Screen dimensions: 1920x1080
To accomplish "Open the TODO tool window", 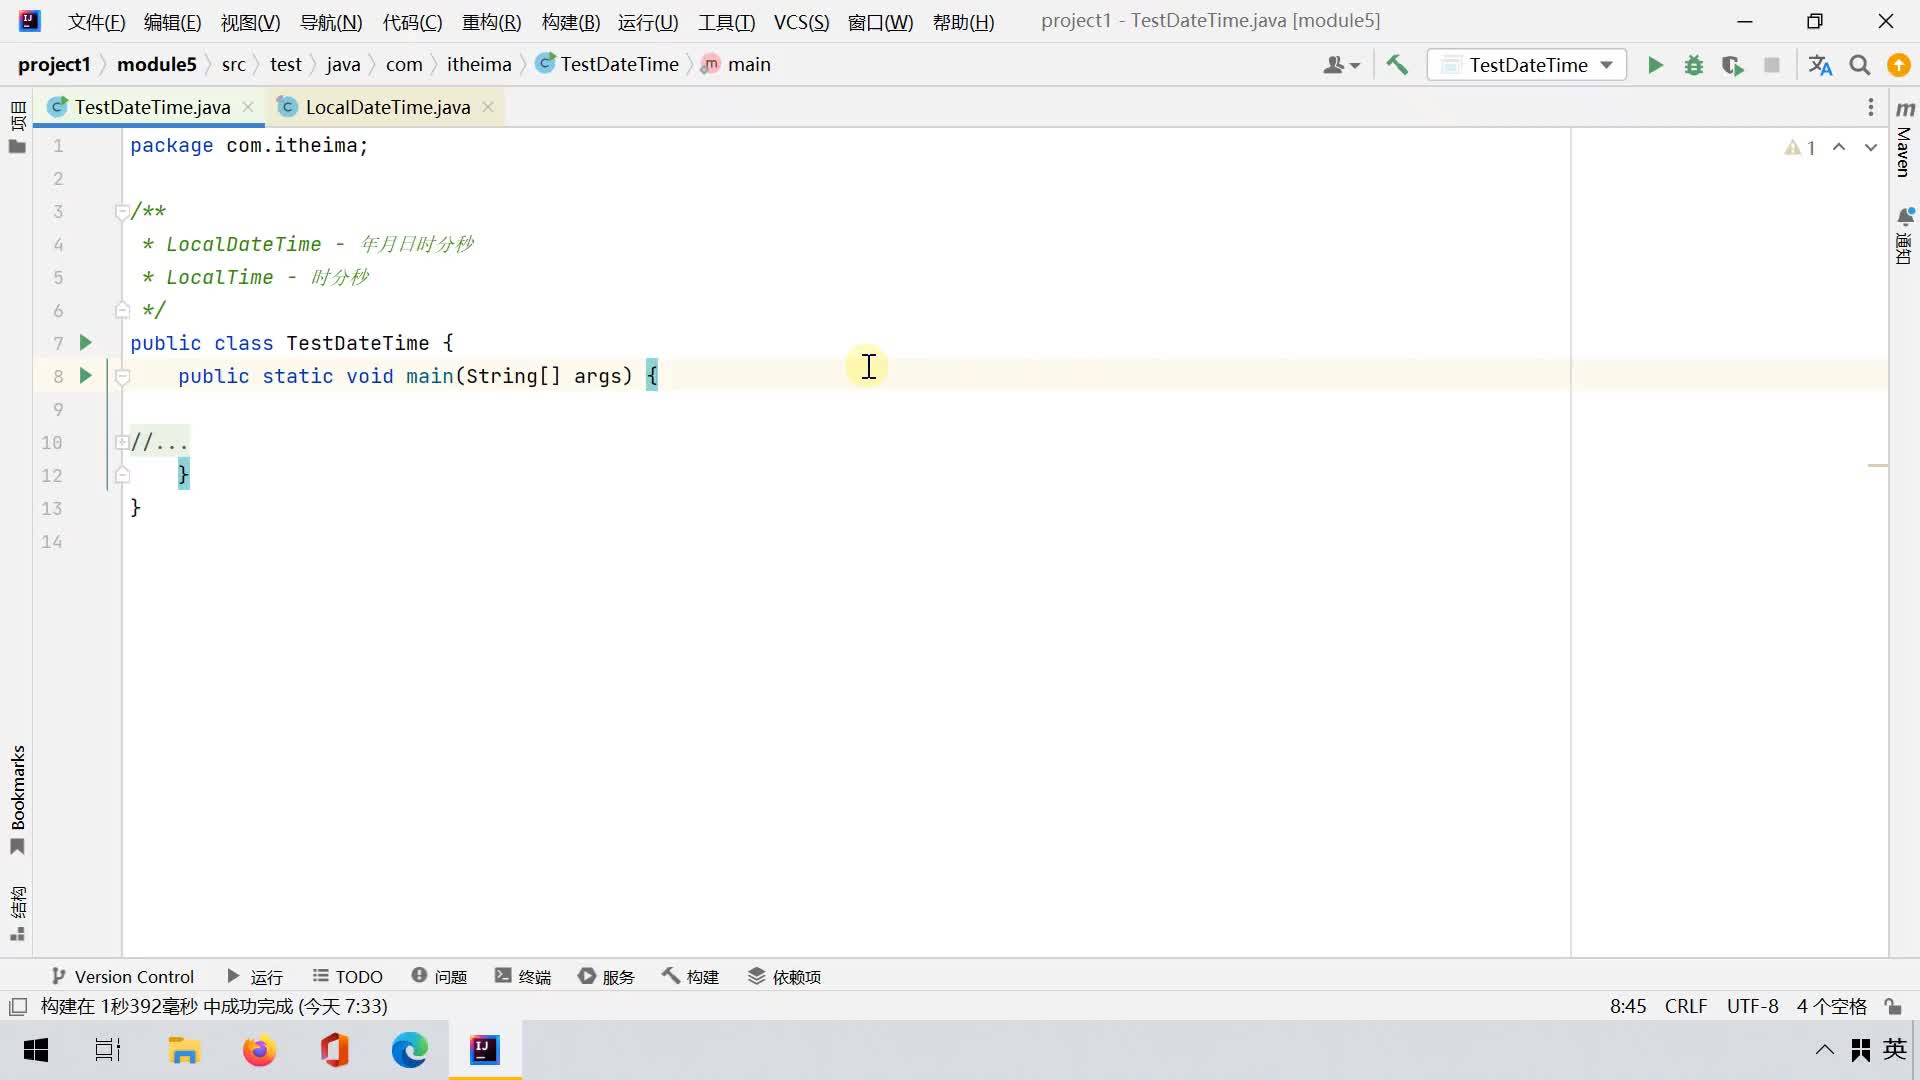I will [347, 977].
